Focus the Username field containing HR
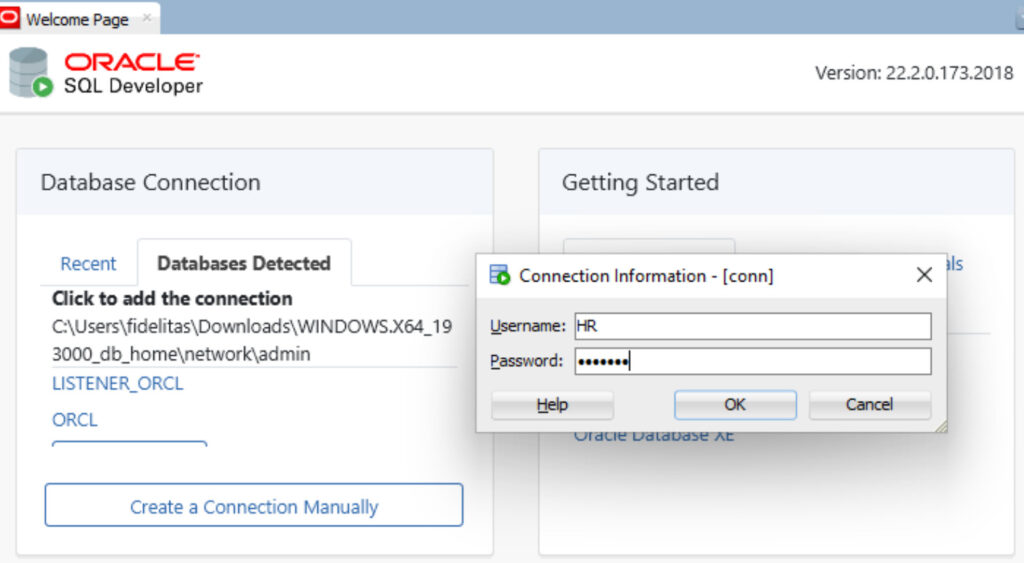The width and height of the screenshot is (1024, 563). pyautogui.click(x=753, y=326)
